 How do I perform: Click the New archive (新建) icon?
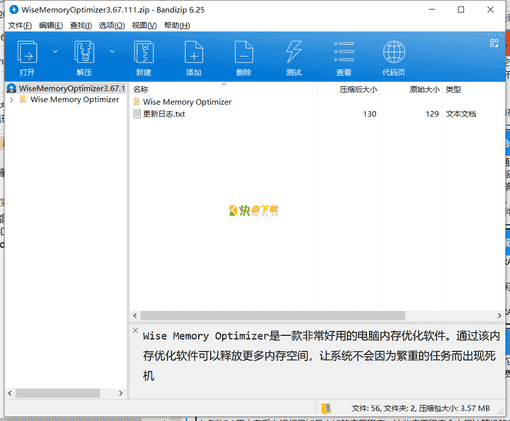point(144,52)
